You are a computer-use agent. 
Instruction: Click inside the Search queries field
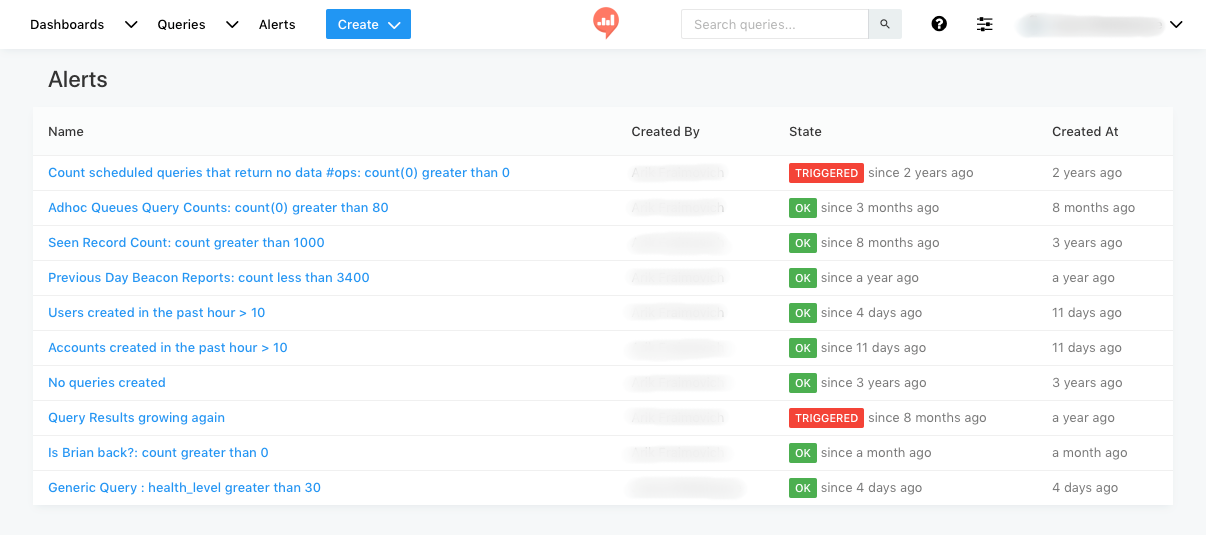tap(774, 24)
